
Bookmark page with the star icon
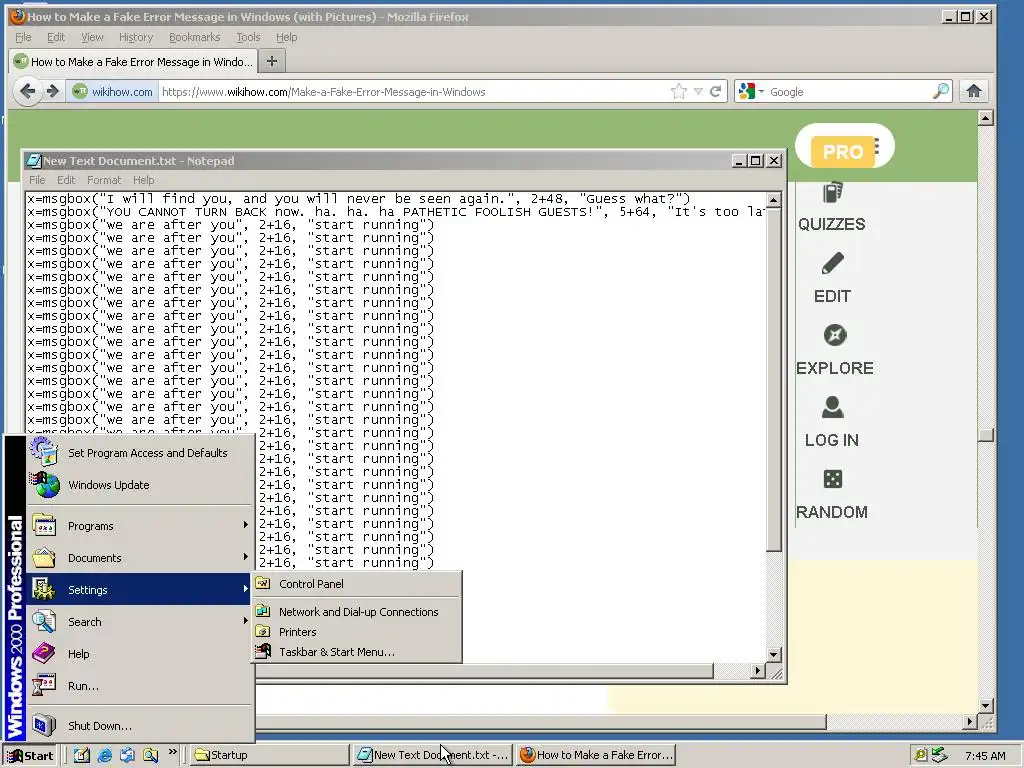(679, 91)
